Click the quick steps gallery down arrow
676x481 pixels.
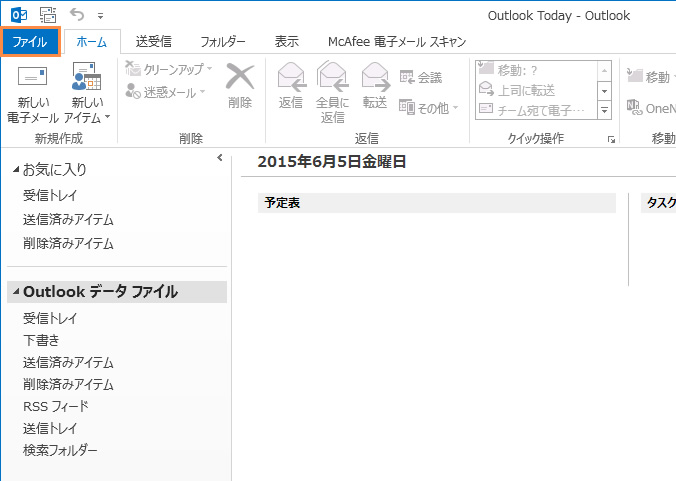click(604, 91)
